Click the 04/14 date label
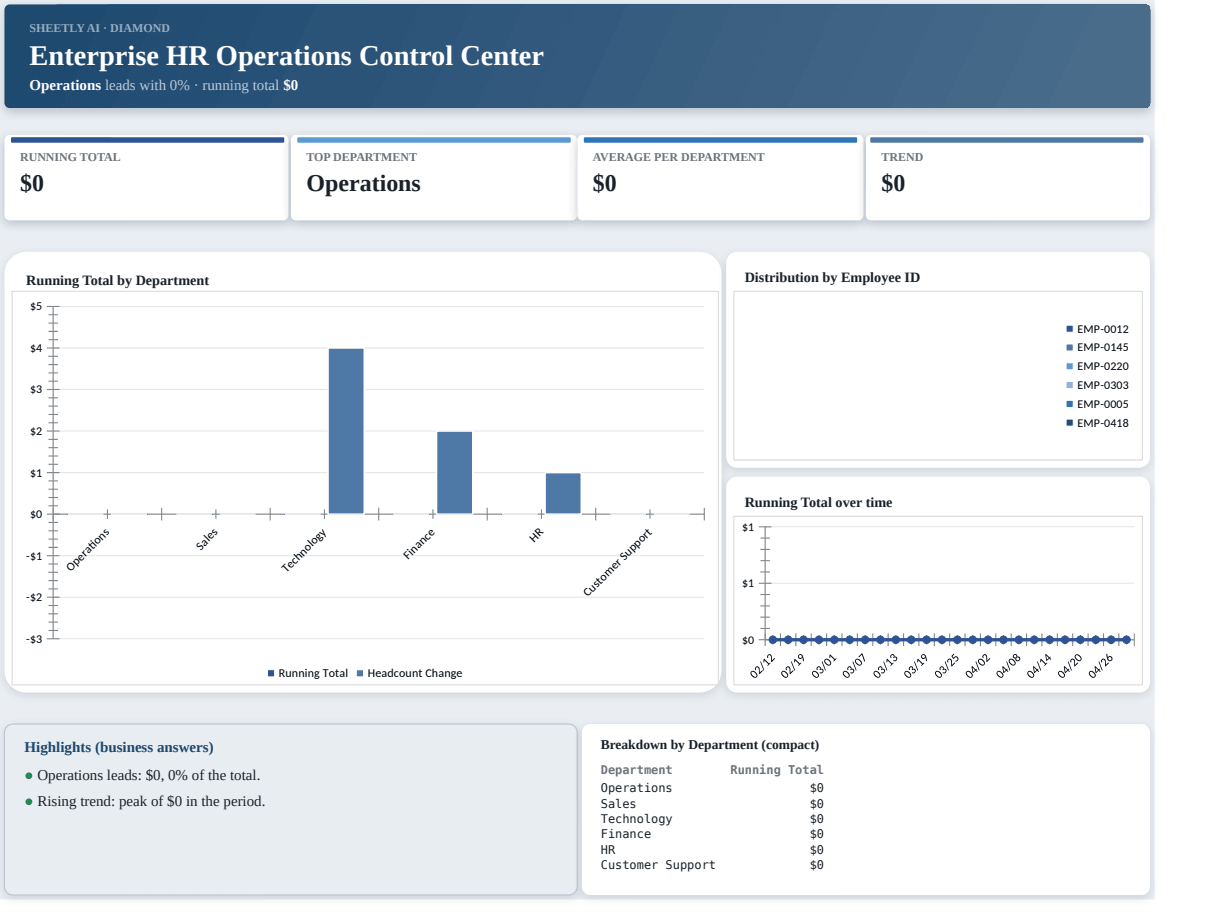This screenshot has height=922, width=1227. [1040, 666]
